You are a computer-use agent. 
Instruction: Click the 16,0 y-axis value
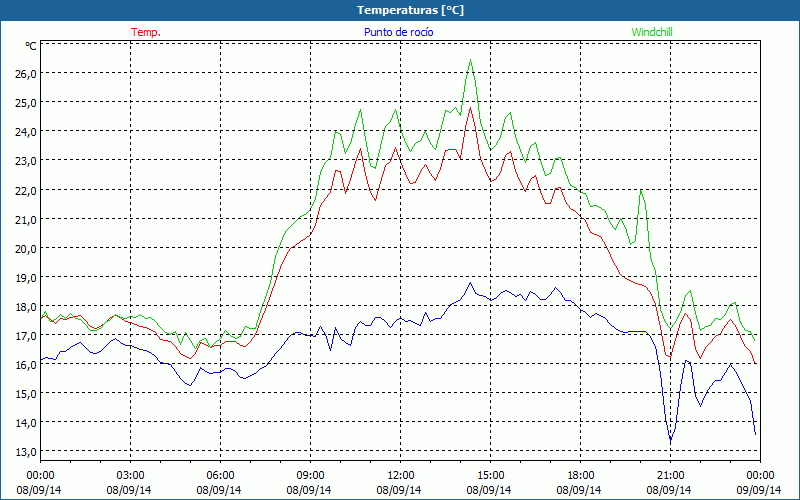tap(26, 365)
